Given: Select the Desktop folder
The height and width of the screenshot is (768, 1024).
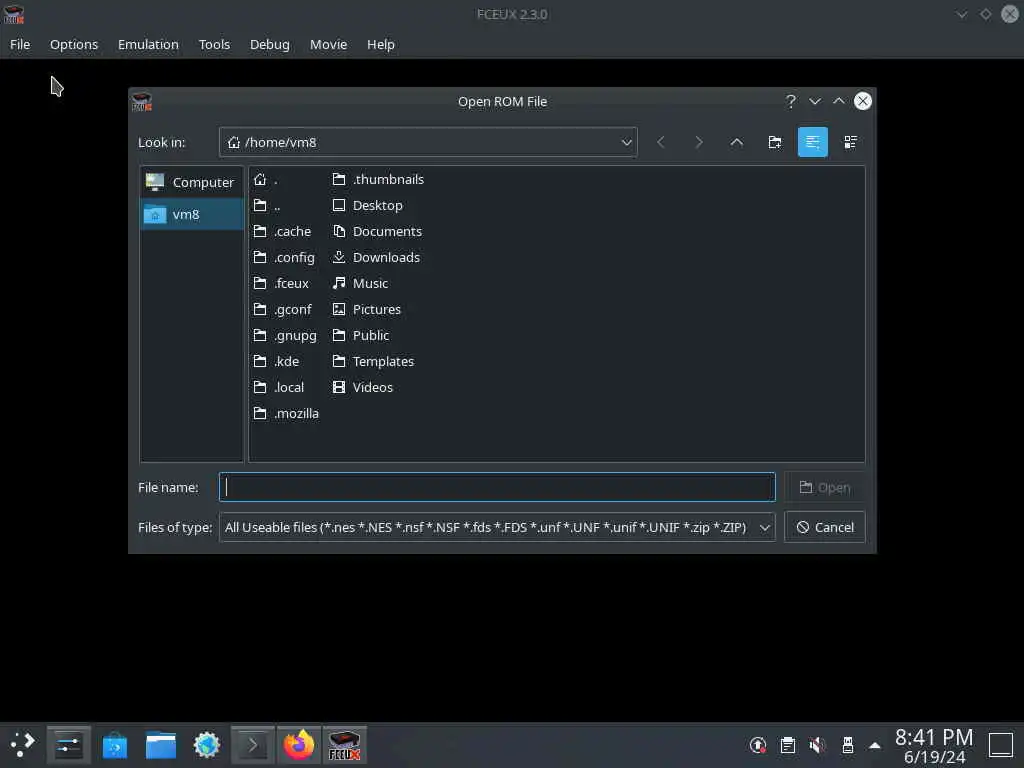Looking at the screenshot, I should 368,205.
